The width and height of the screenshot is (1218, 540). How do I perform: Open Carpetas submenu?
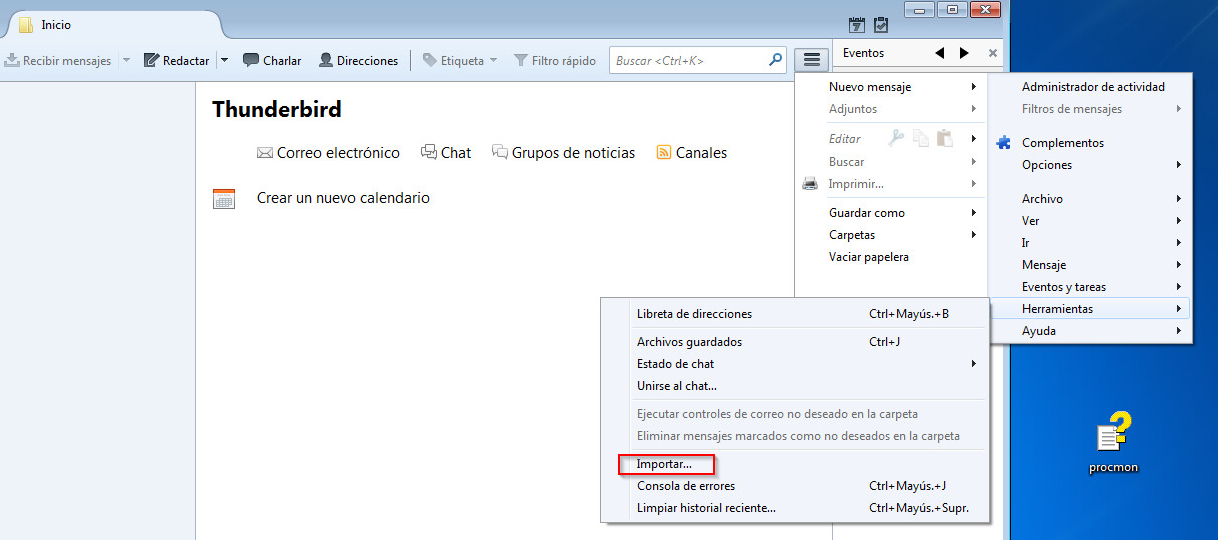(x=890, y=235)
